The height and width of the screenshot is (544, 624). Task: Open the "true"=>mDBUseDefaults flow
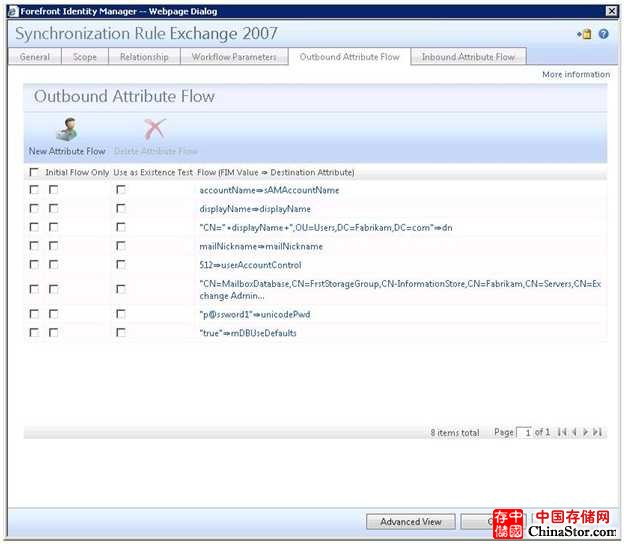[248, 333]
